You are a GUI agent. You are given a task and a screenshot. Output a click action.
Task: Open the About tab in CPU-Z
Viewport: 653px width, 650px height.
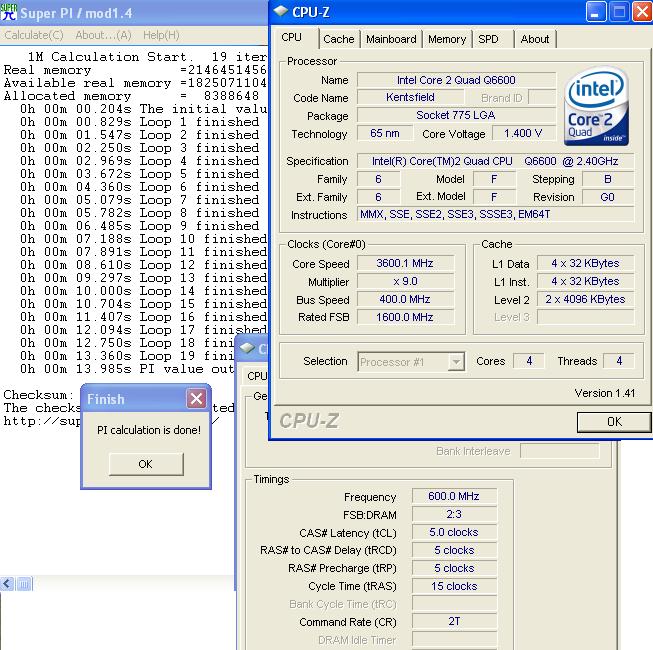coord(535,39)
